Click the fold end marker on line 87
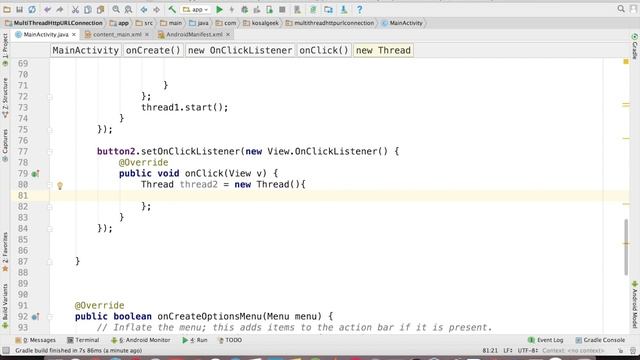Viewport: 640px width, 360px height. (x=50, y=262)
